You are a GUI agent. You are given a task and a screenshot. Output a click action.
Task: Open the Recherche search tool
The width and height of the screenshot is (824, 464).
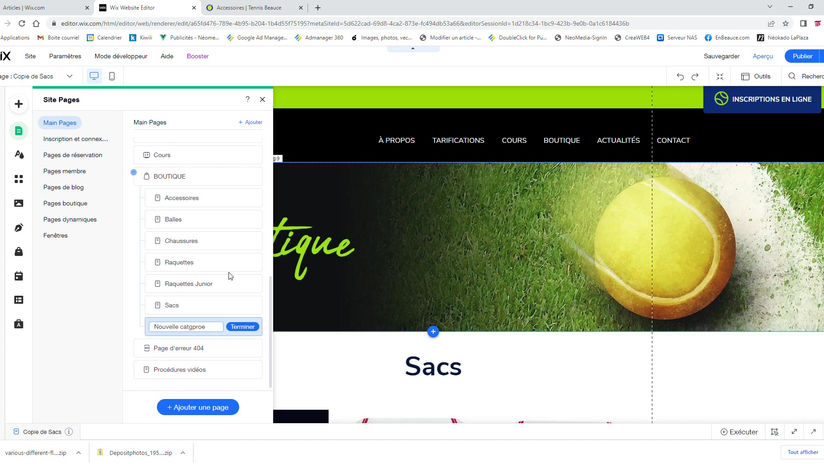pos(806,77)
